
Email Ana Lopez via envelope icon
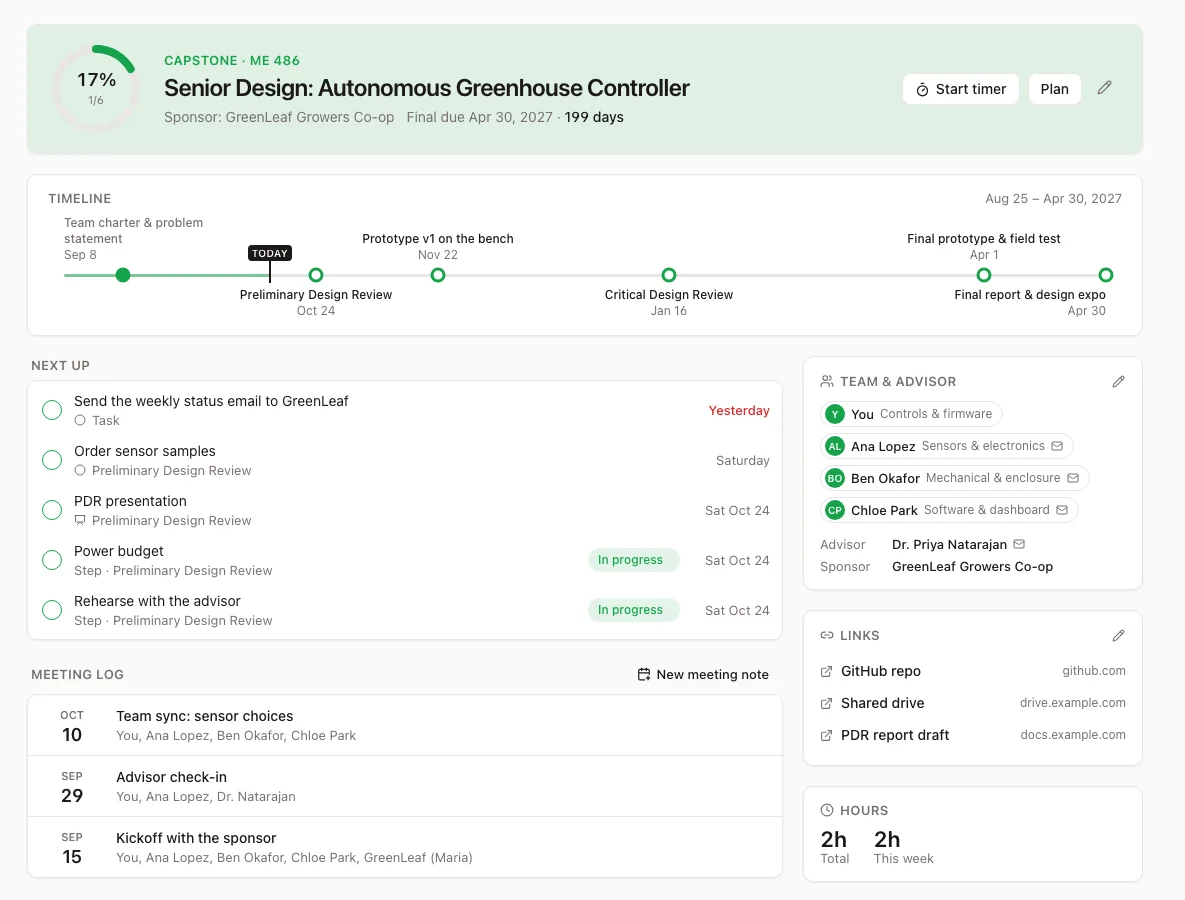point(1057,446)
